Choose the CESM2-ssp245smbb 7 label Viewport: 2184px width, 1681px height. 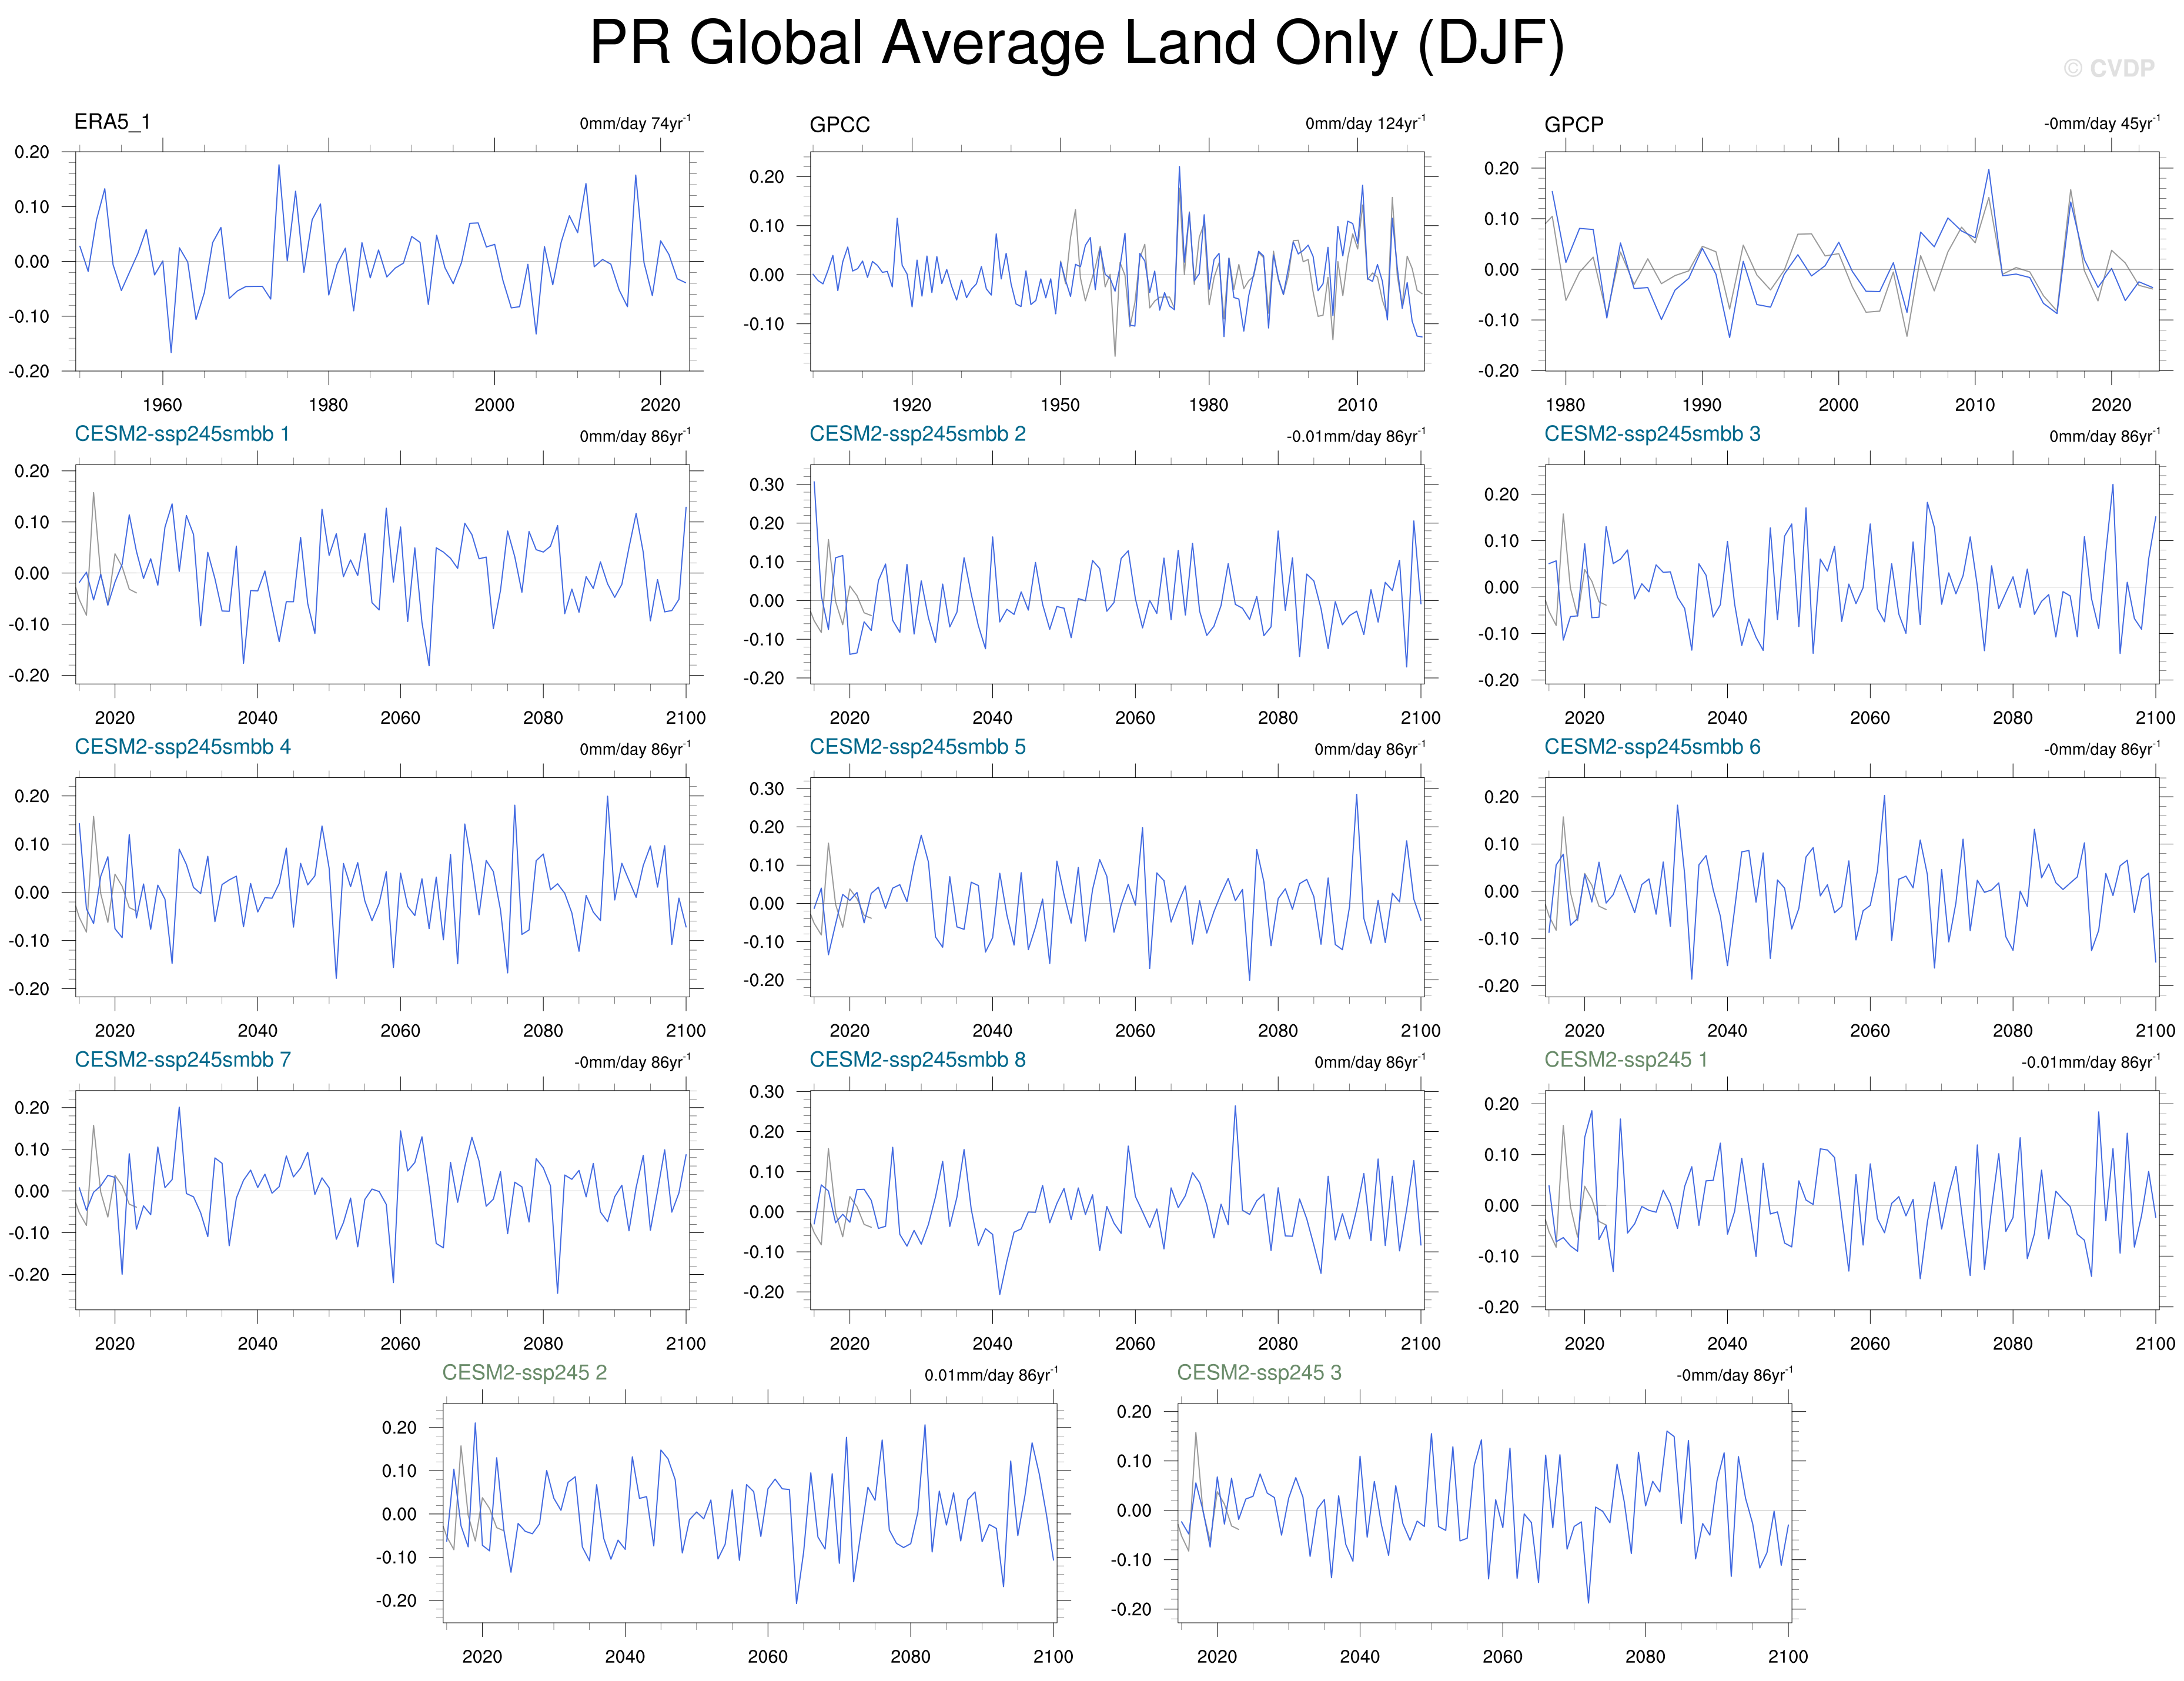pyautogui.click(x=182, y=1060)
